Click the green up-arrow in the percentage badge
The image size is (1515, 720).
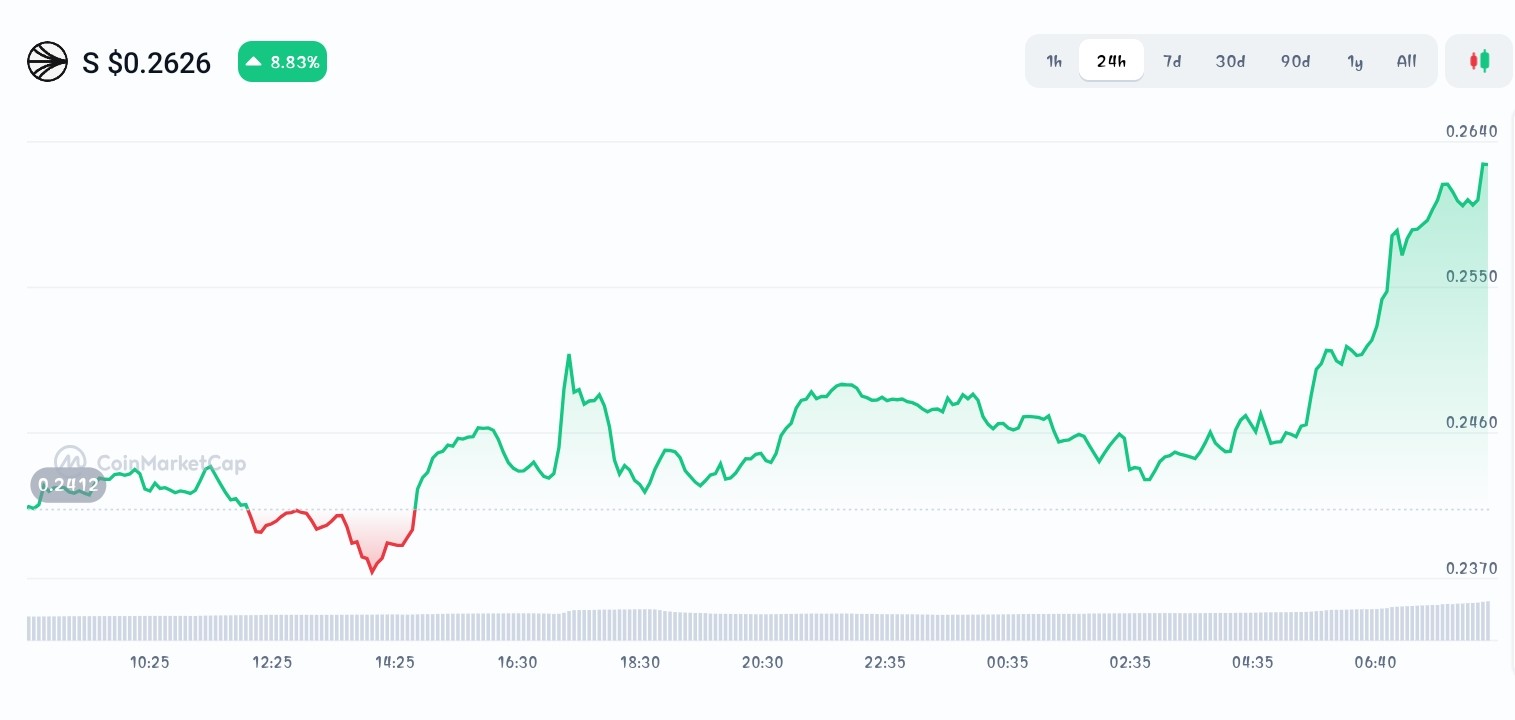256,61
